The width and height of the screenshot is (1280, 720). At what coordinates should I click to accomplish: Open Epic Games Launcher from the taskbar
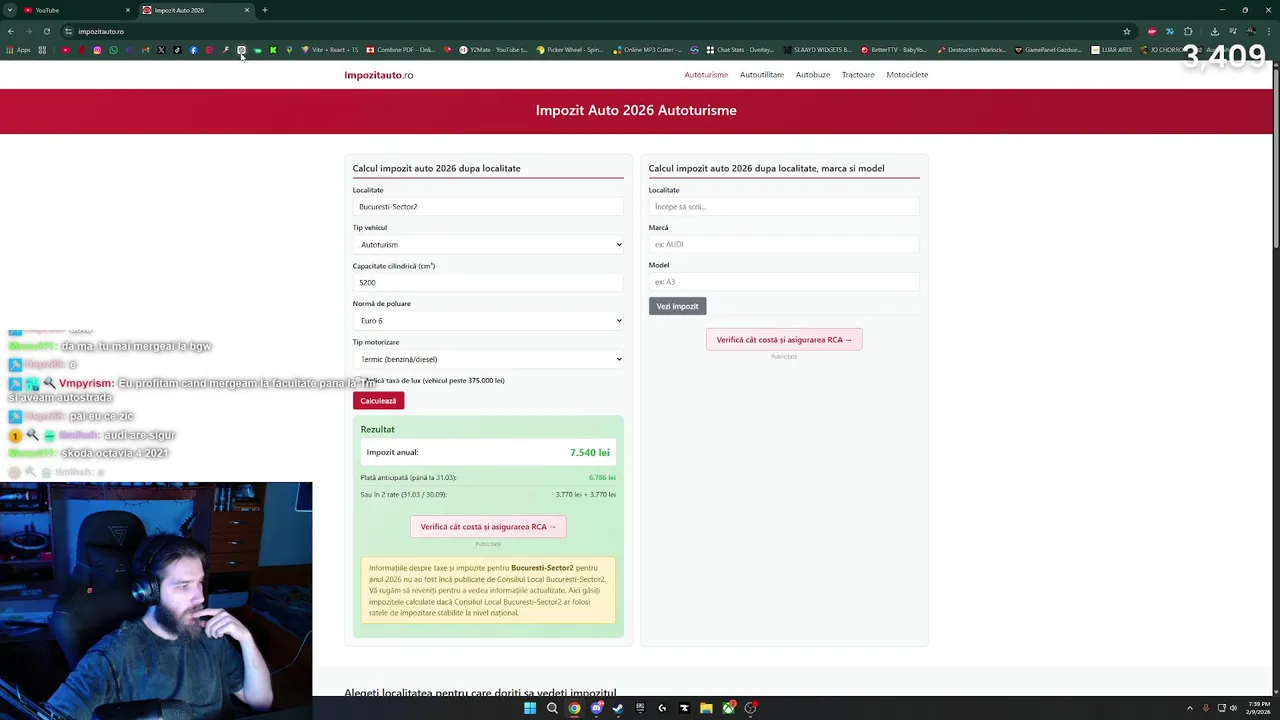pos(640,708)
